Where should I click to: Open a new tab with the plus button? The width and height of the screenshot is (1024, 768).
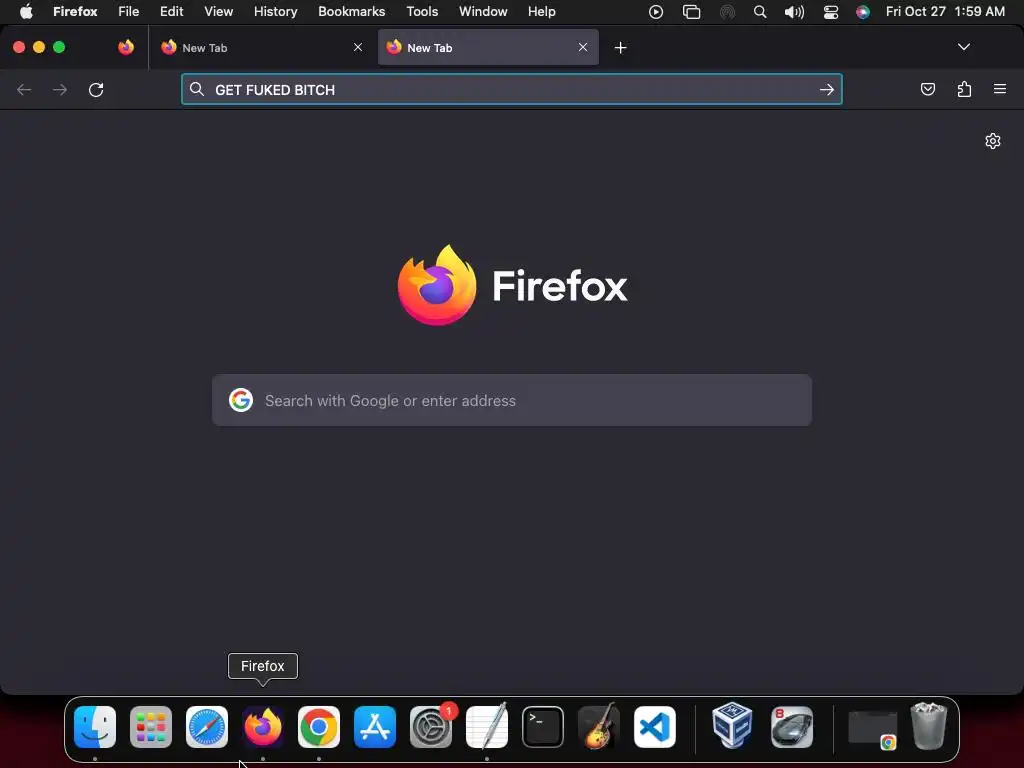click(x=620, y=48)
